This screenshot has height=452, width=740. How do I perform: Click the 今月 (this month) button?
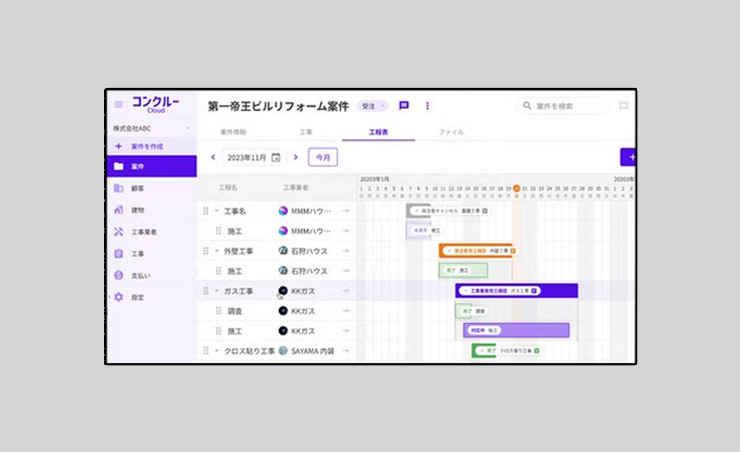pyautogui.click(x=322, y=157)
